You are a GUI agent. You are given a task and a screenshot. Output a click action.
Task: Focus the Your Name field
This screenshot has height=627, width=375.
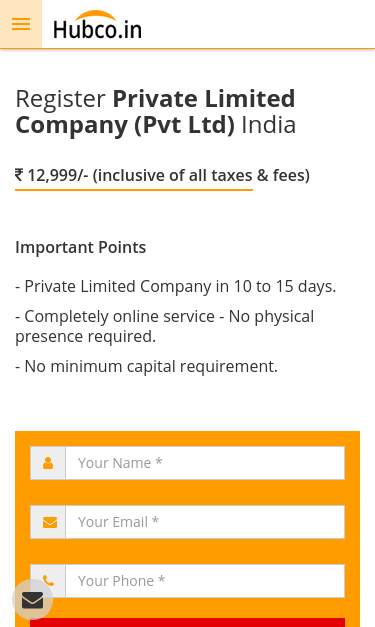click(x=205, y=463)
